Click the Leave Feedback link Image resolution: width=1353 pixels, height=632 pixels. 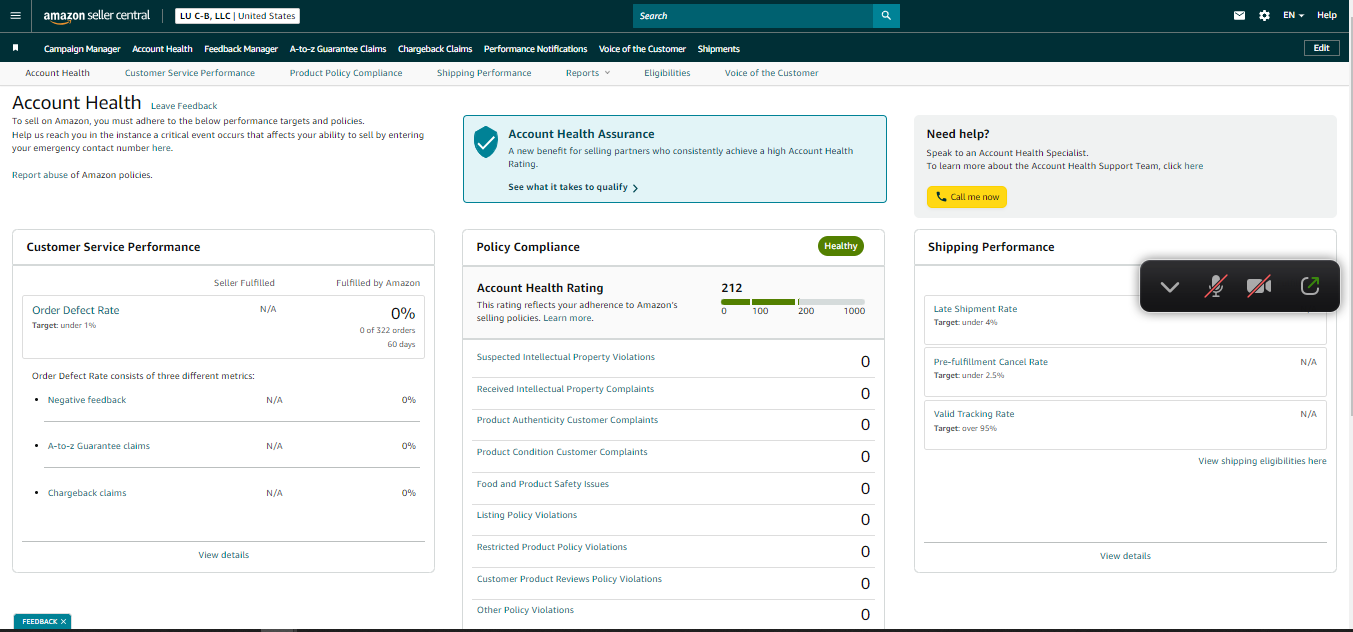184,106
